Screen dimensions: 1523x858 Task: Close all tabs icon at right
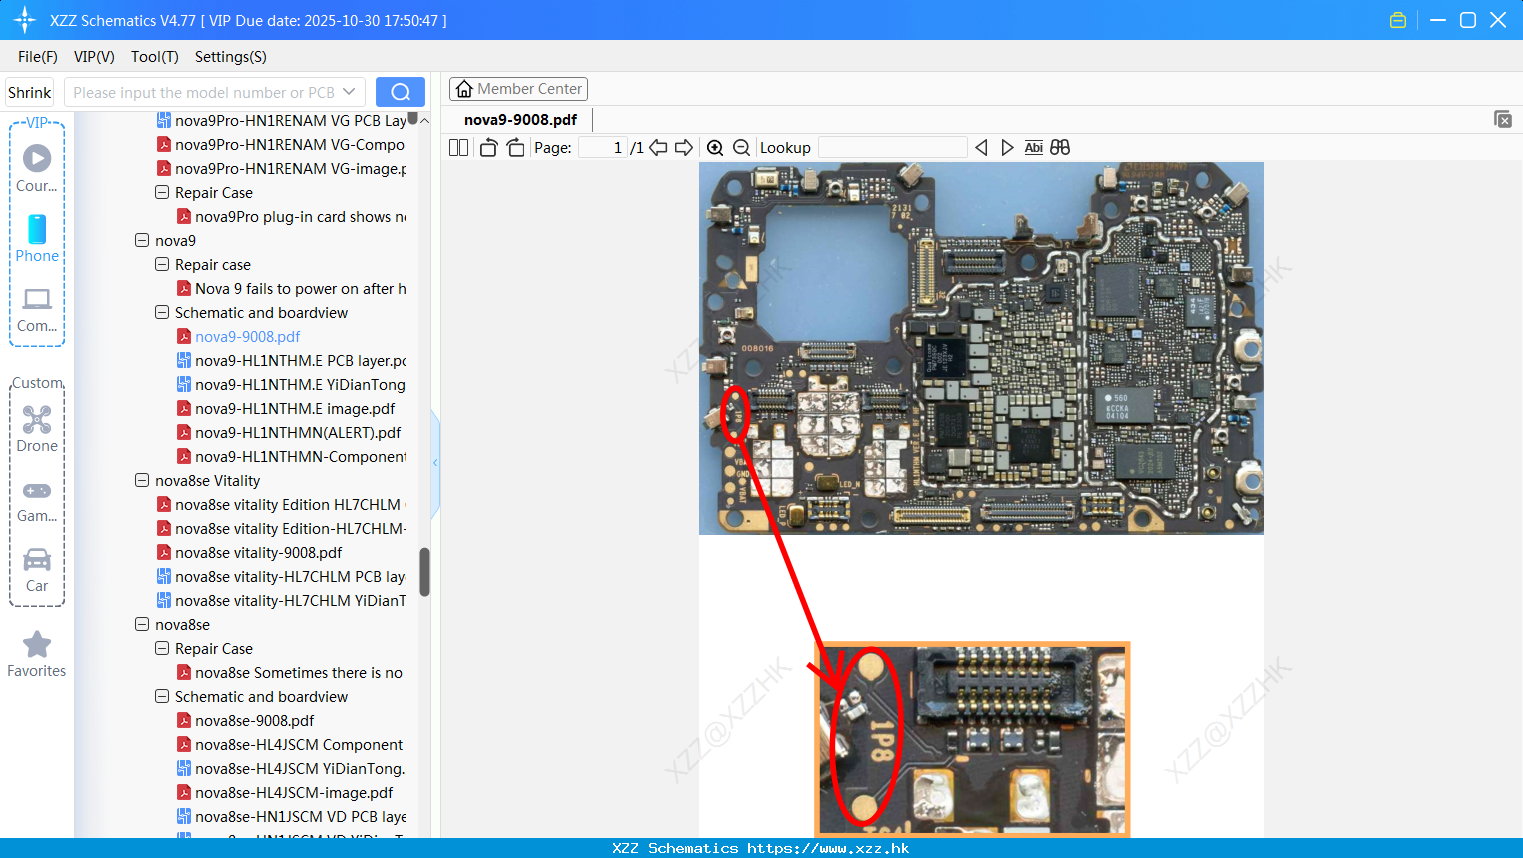[1503, 119]
